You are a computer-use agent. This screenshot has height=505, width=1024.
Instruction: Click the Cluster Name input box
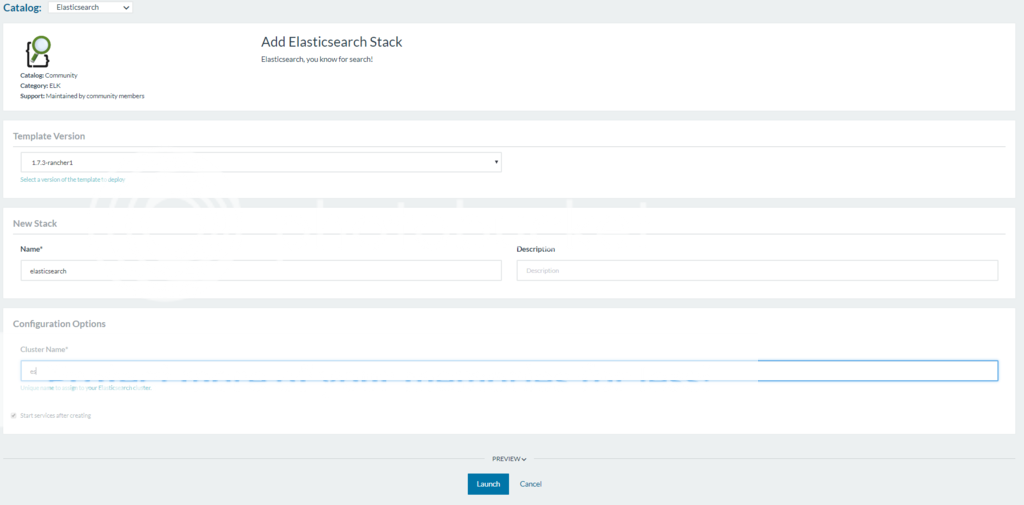click(x=509, y=371)
